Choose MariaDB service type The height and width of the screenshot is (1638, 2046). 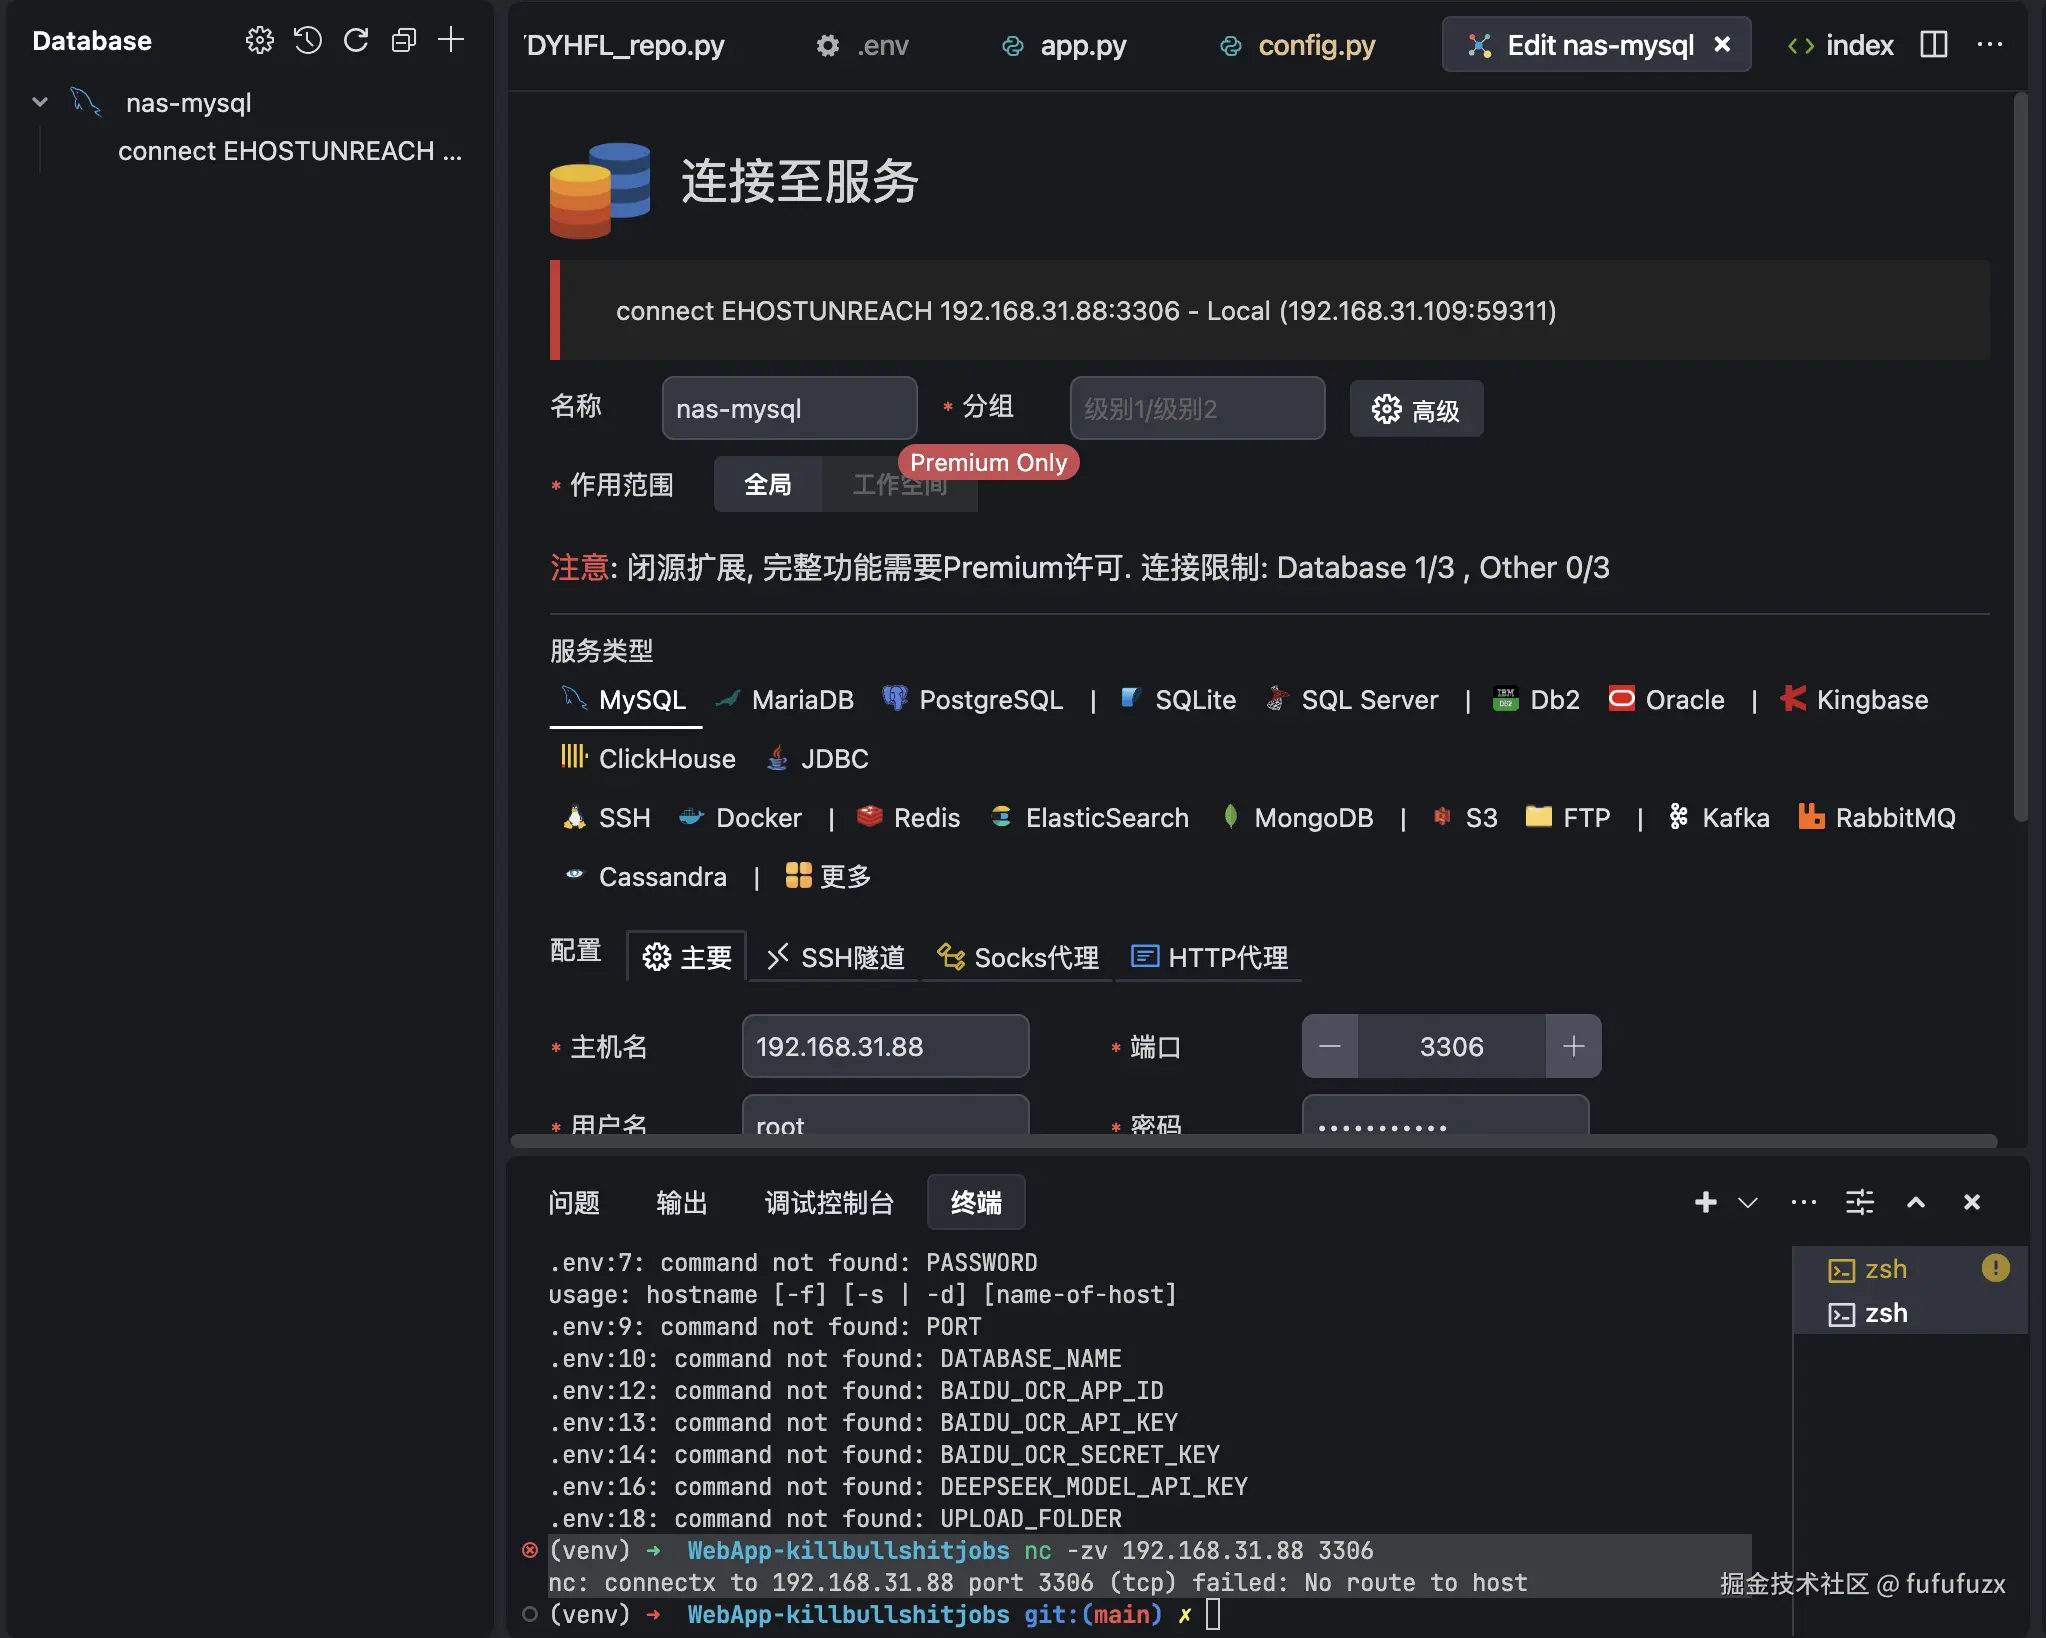pyautogui.click(x=786, y=700)
